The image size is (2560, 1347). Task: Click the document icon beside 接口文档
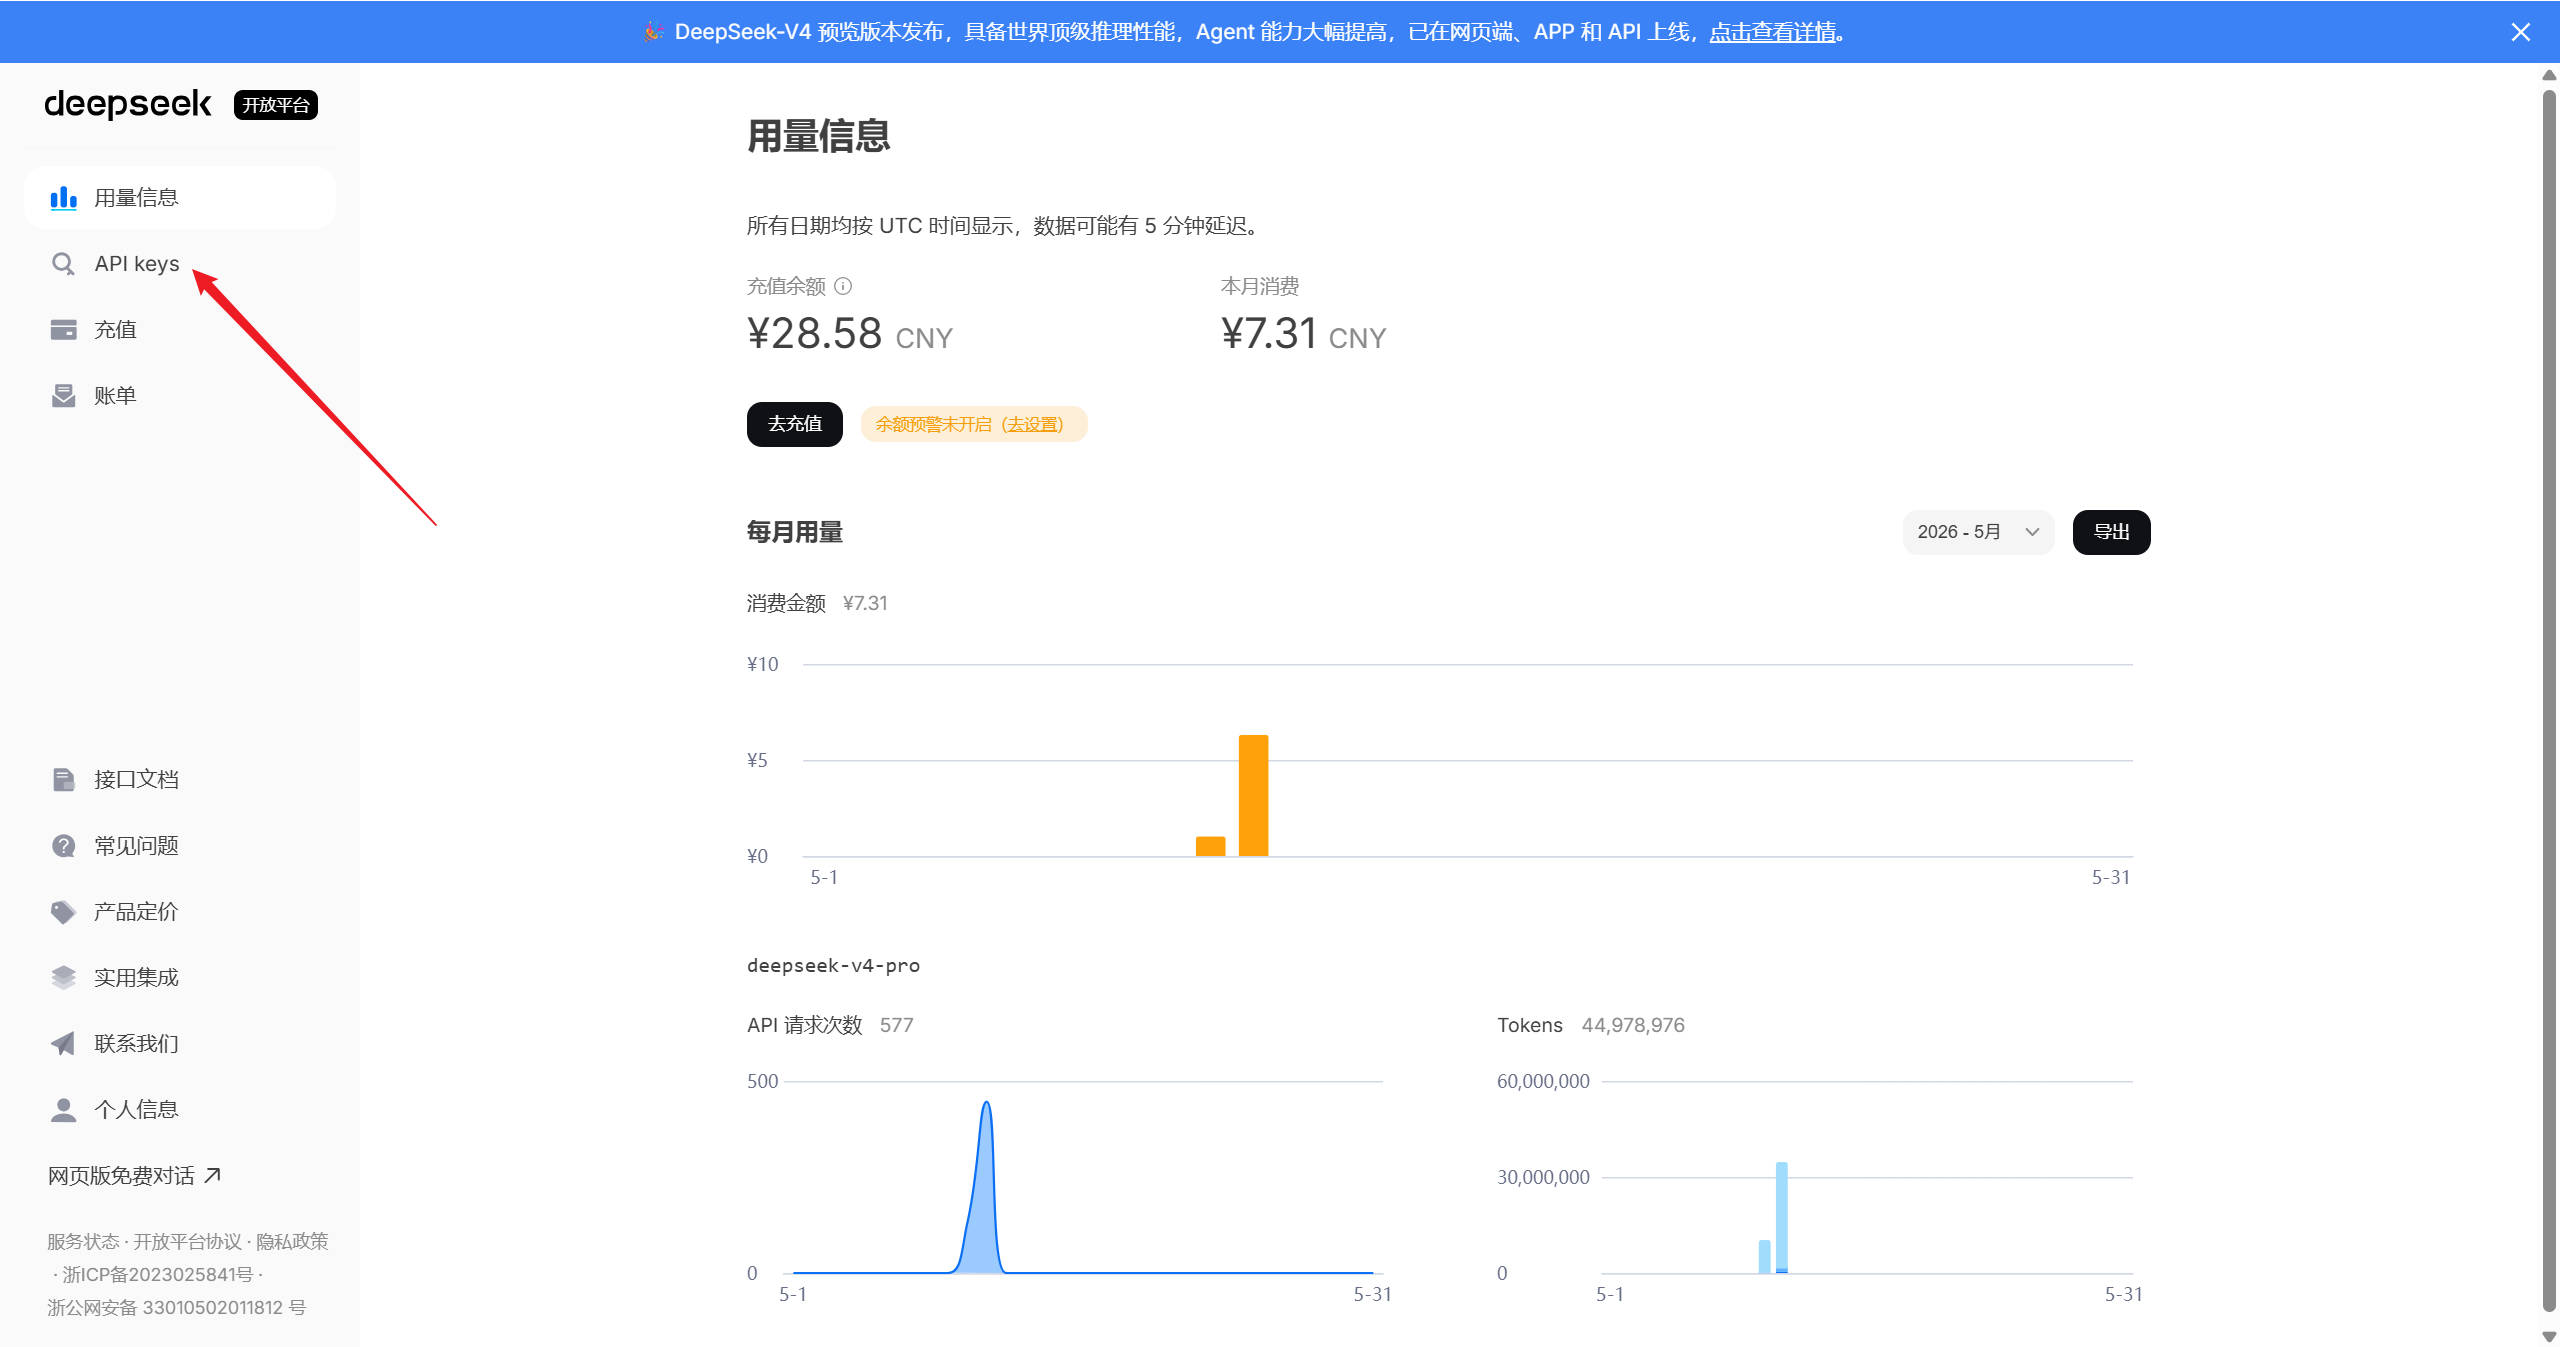click(63, 780)
